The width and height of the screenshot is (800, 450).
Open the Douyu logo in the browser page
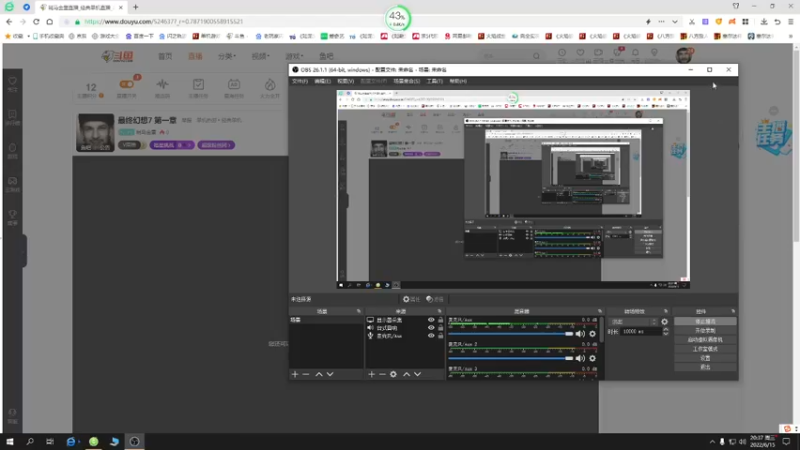[x=118, y=56]
